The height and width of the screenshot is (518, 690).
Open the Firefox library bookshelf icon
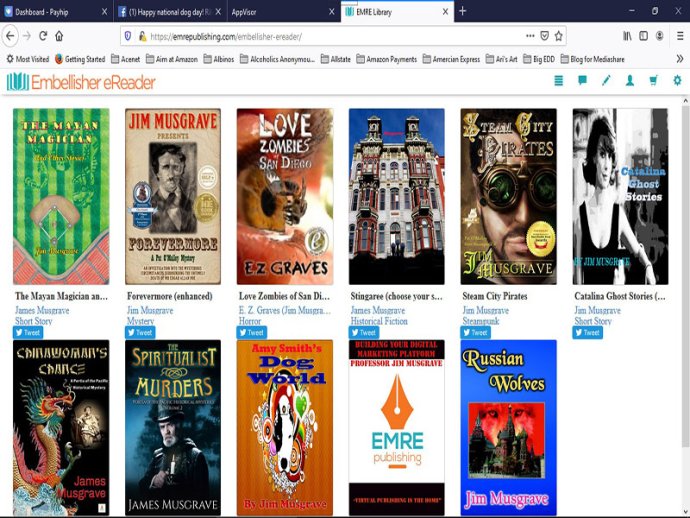(627, 36)
